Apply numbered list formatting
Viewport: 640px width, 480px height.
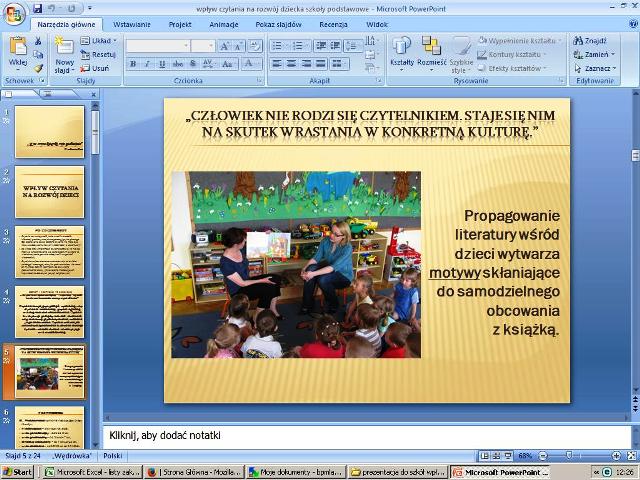[x=301, y=46]
